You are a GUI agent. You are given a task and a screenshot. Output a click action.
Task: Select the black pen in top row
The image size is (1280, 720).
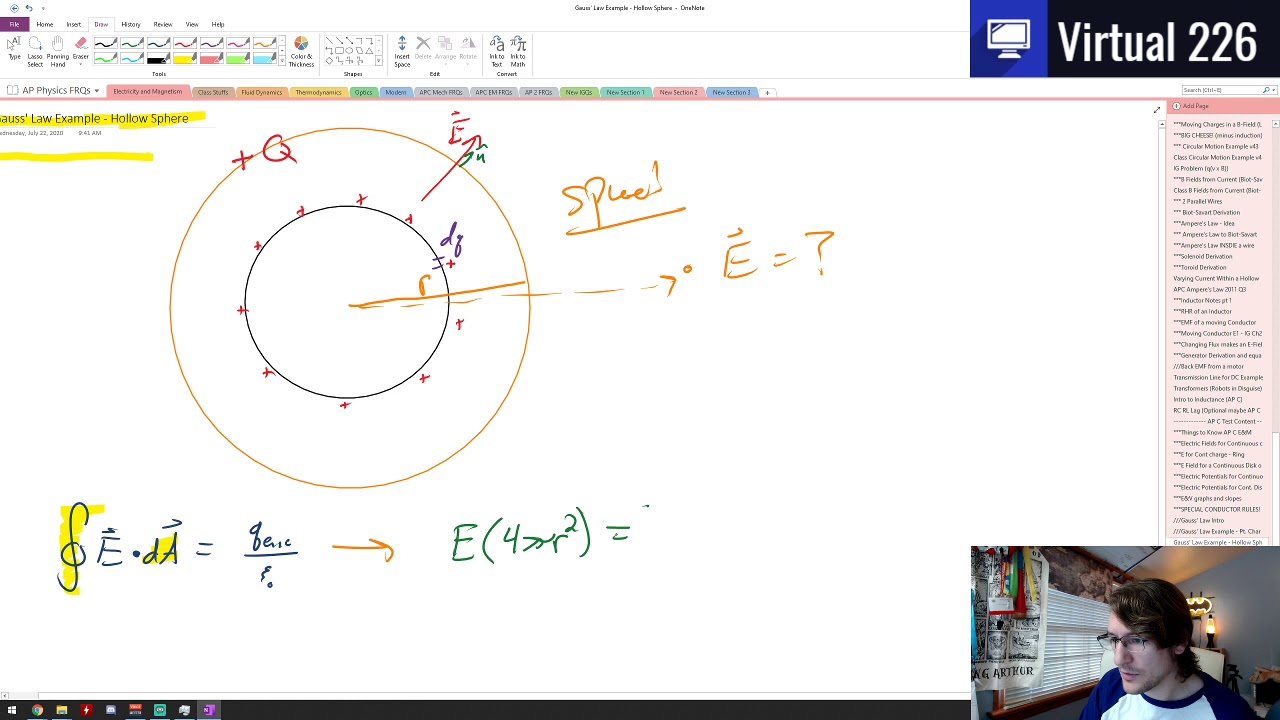click(x=106, y=43)
